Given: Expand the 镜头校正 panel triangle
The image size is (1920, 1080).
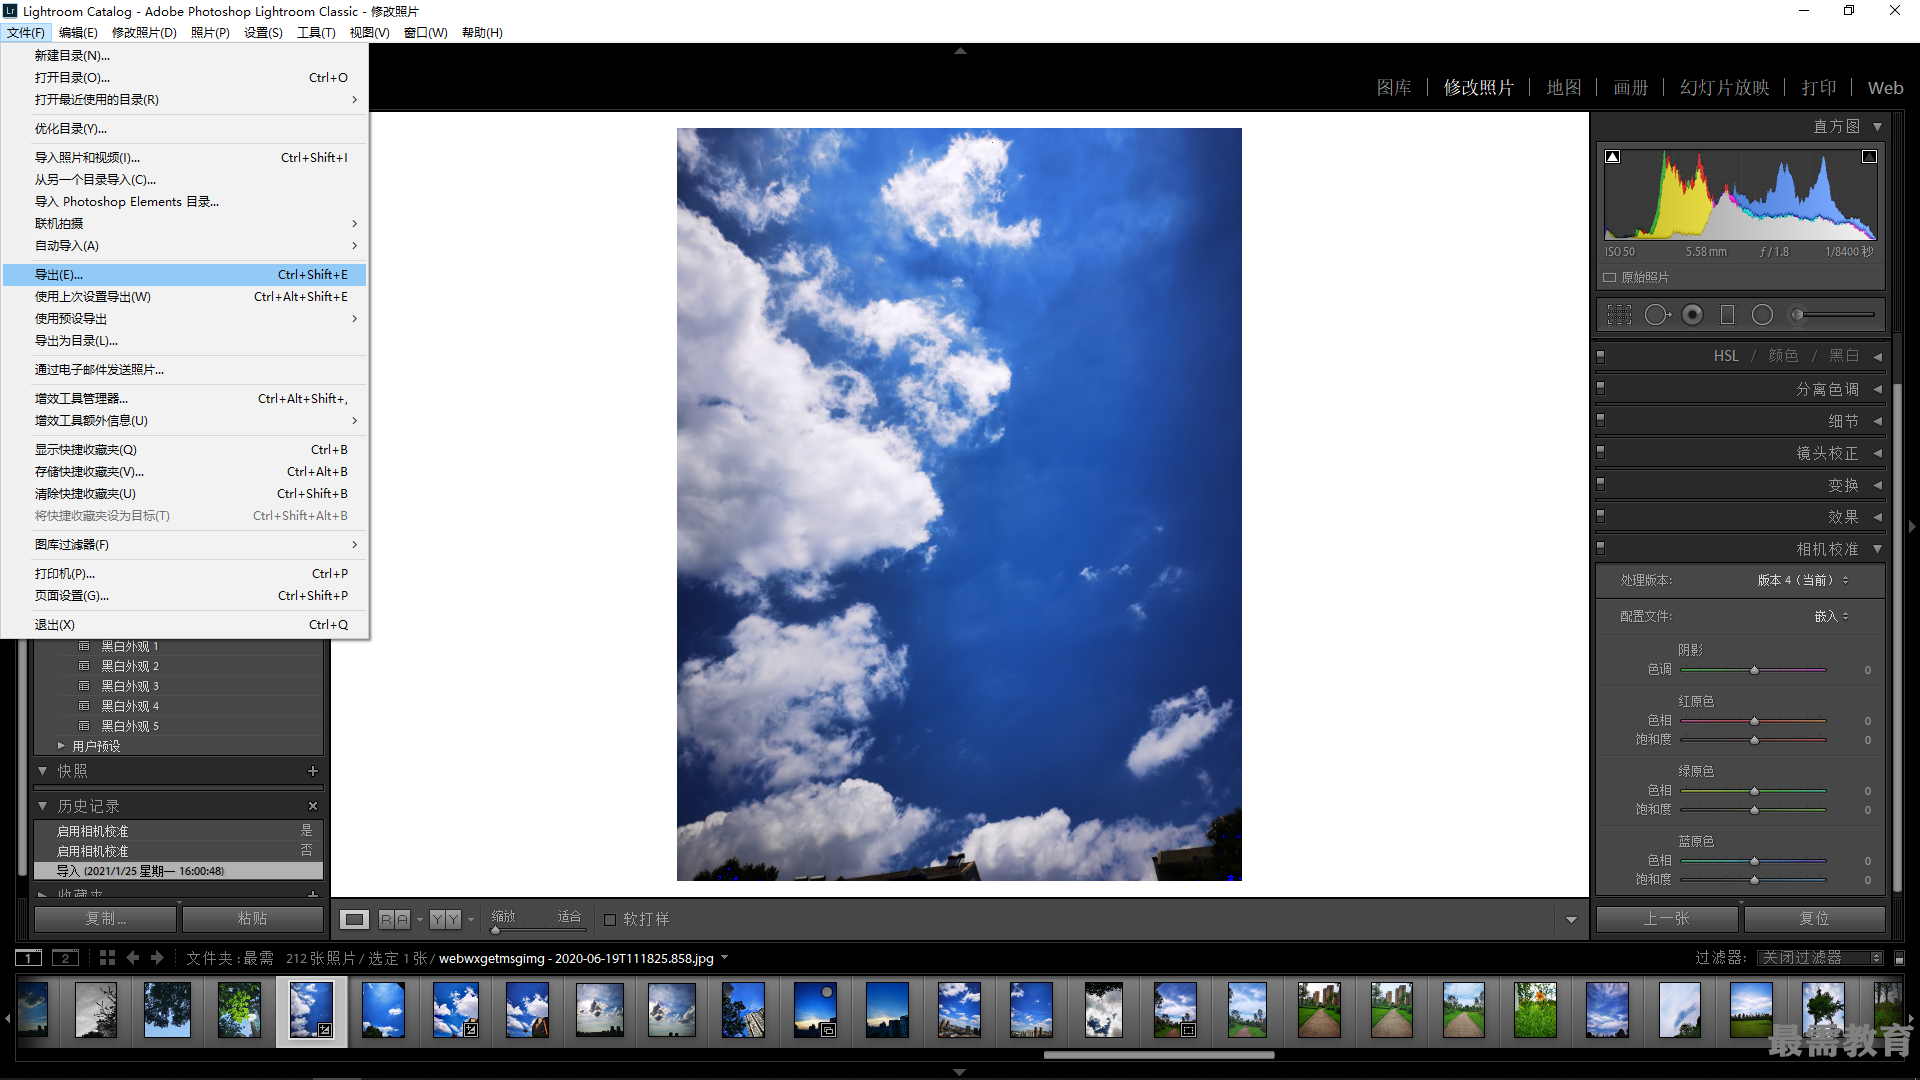Looking at the screenshot, I should [1877, 453].
